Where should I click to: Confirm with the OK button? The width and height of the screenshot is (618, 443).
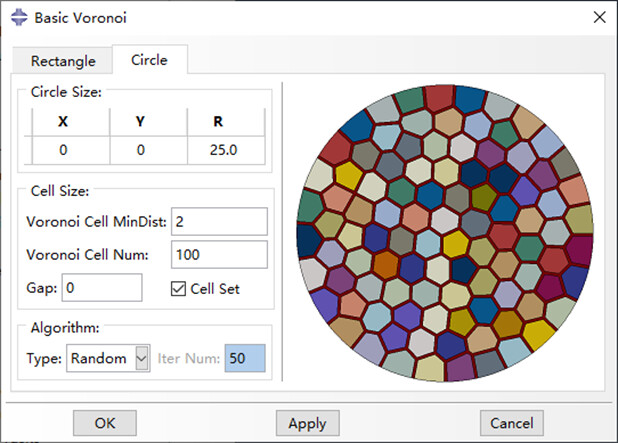tap(105, 423)
